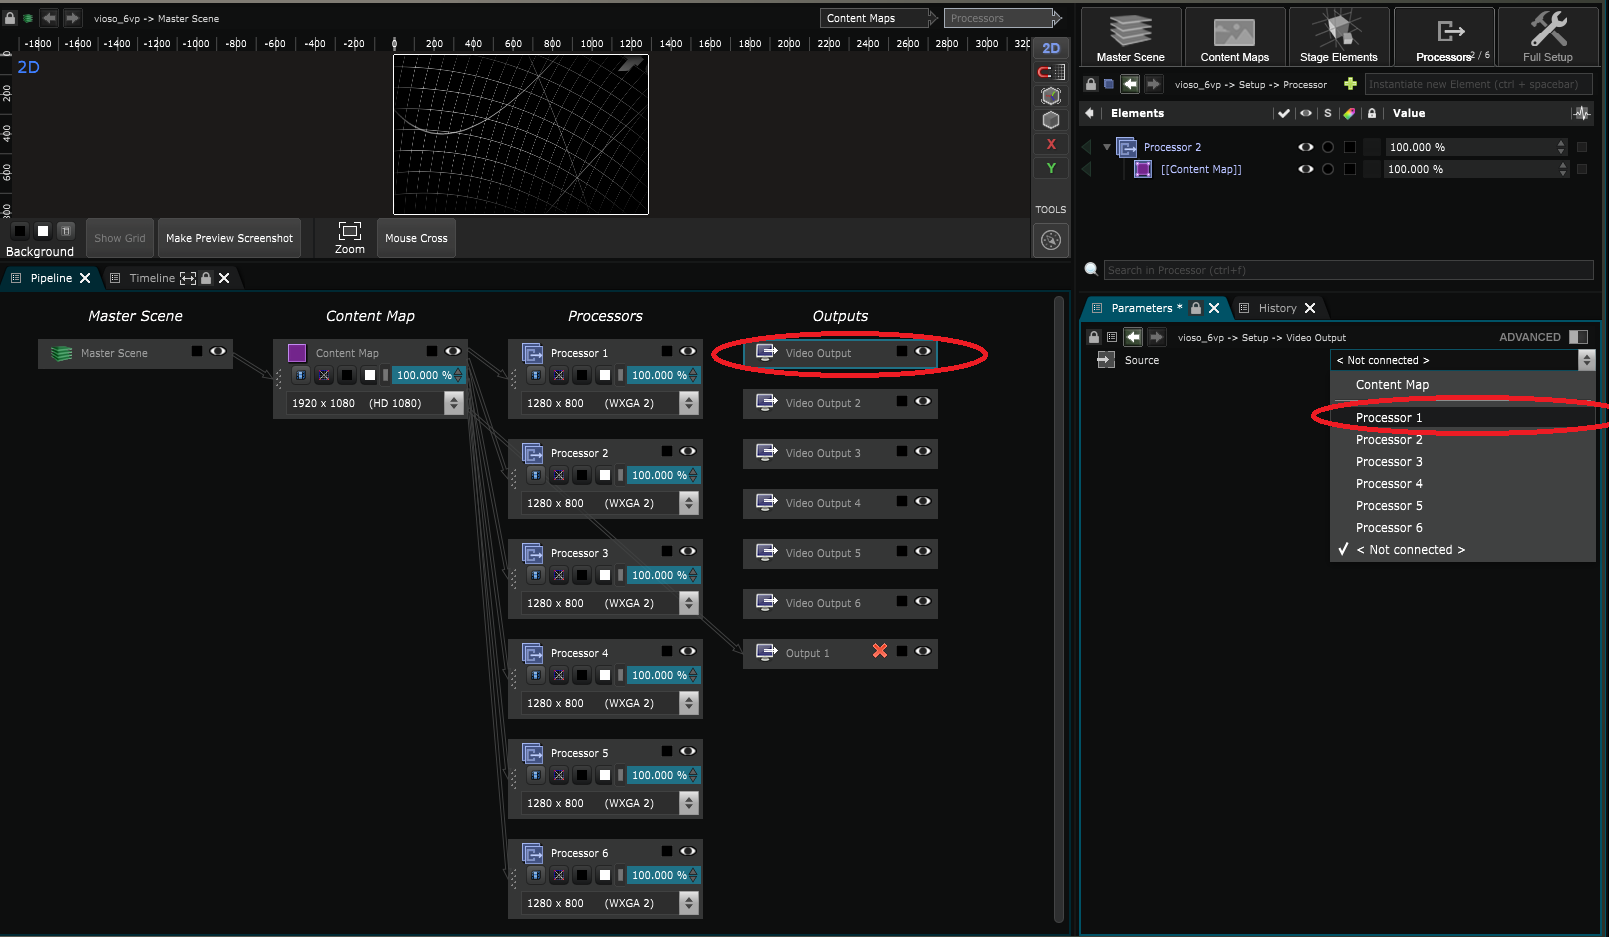Switch viewport to 2D mode

1051,48
